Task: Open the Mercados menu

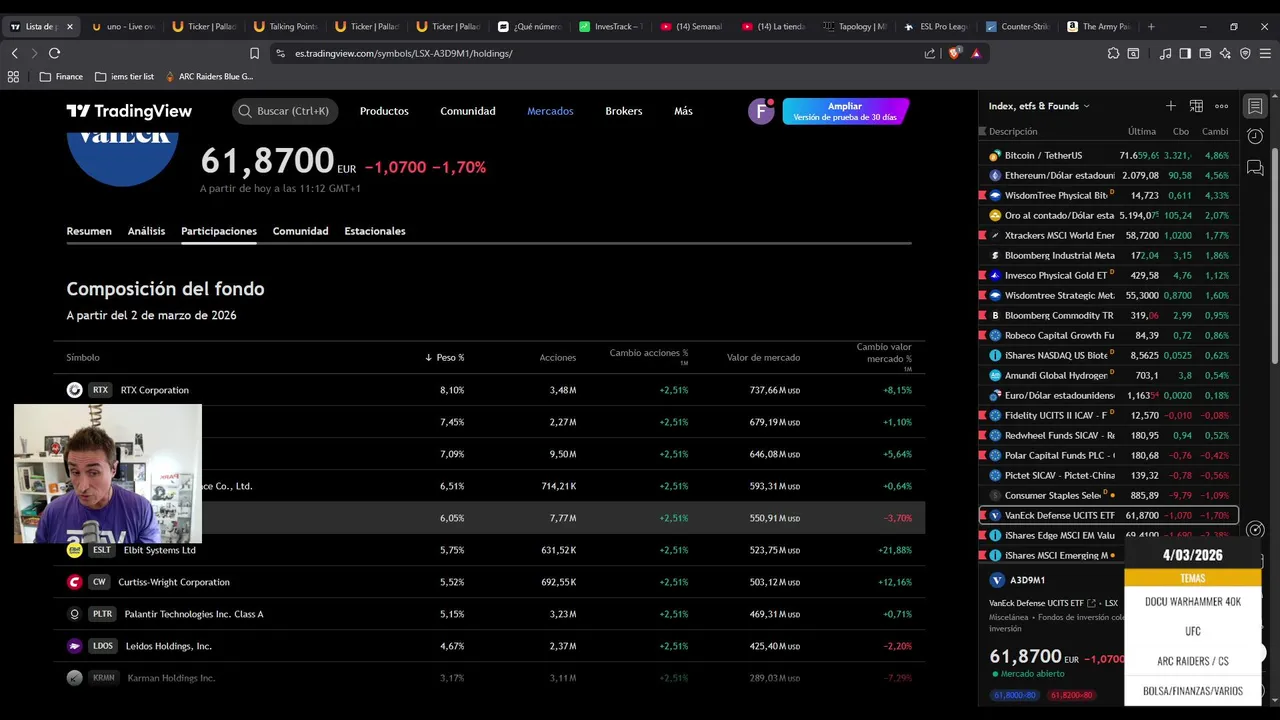Action: (550, 111)
